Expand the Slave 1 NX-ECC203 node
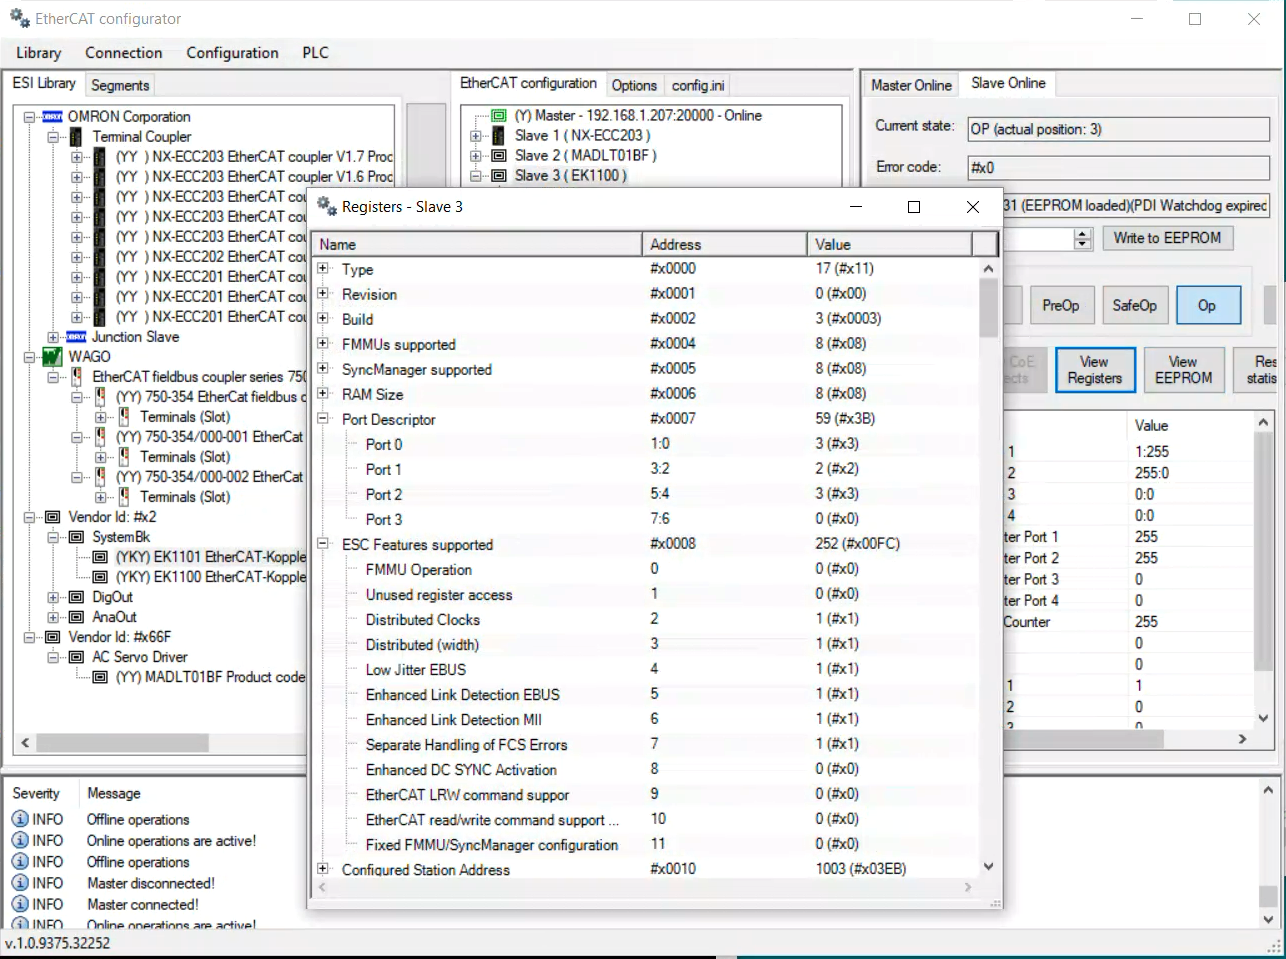The image size is (1286, 959). (476, 136)
